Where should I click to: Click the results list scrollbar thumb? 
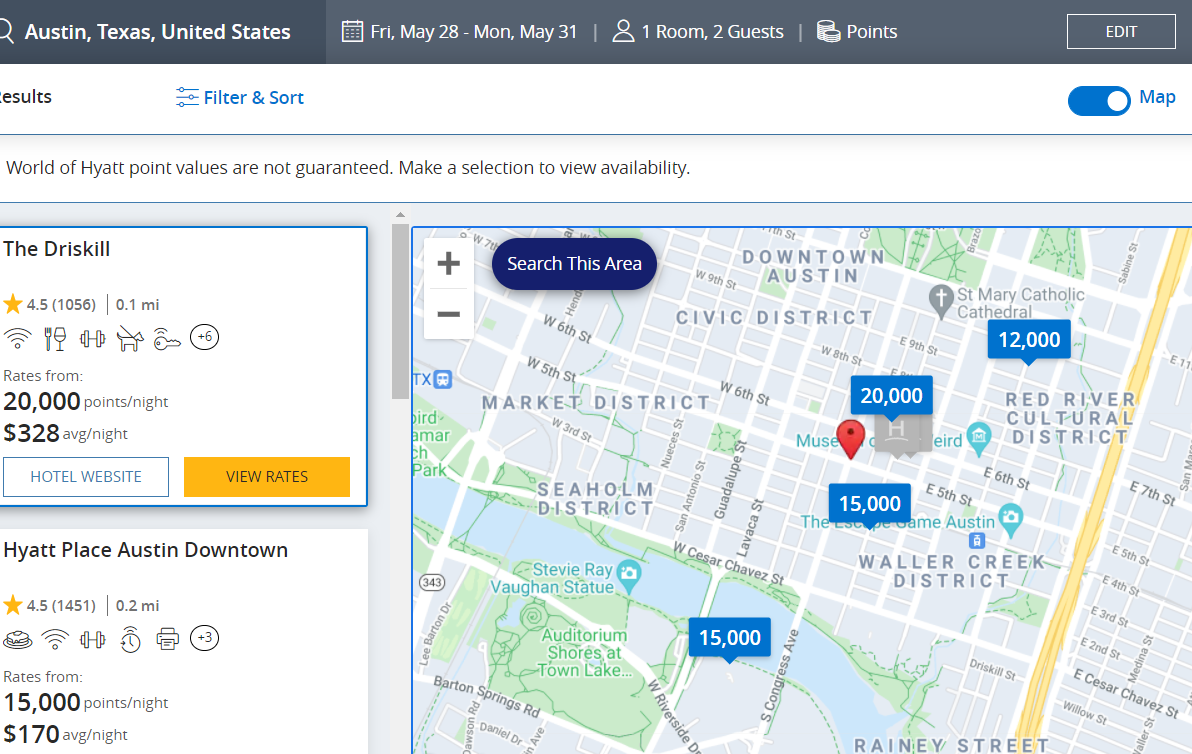coord(401,311)
